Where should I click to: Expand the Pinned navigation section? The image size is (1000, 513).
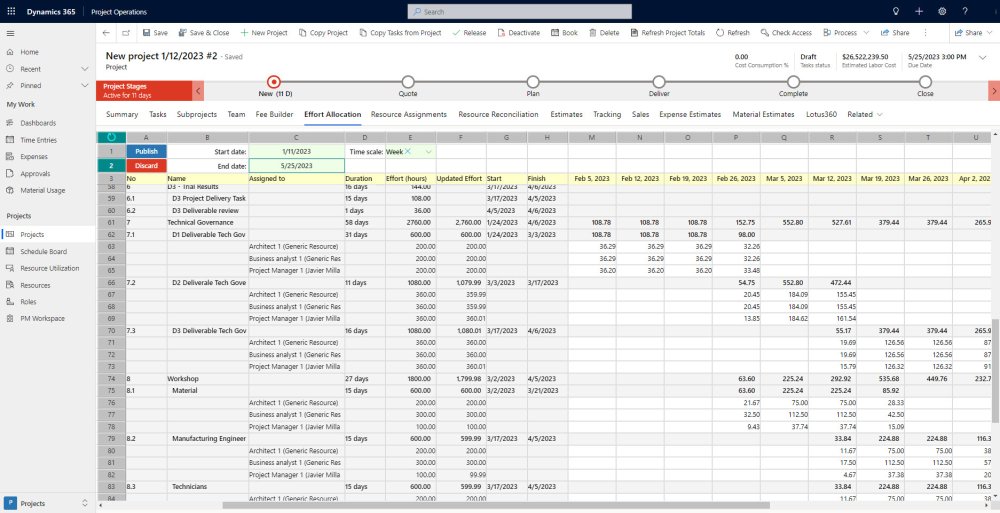coord(85,86)
